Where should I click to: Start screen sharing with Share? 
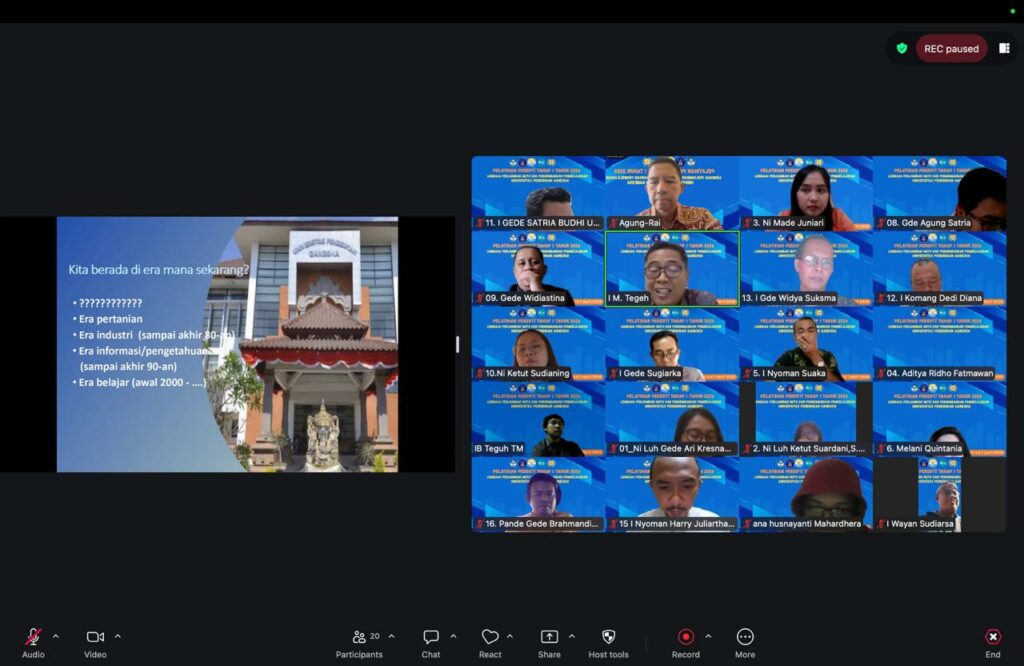pos(549,642)
